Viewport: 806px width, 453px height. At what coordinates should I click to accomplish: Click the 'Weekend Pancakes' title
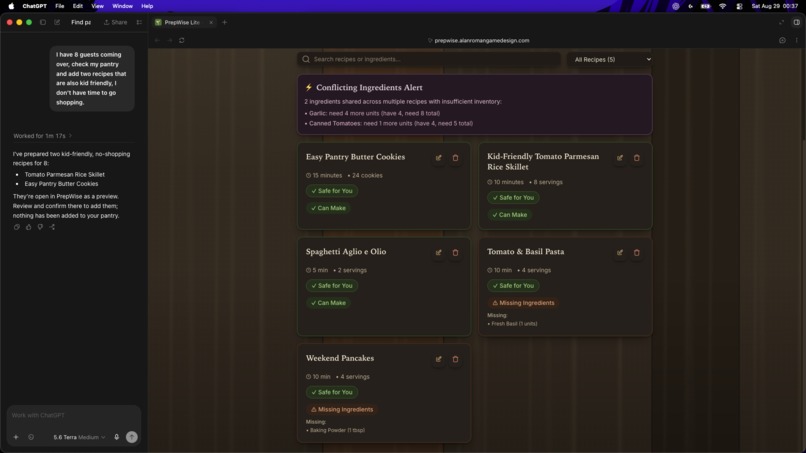point(340,358)
